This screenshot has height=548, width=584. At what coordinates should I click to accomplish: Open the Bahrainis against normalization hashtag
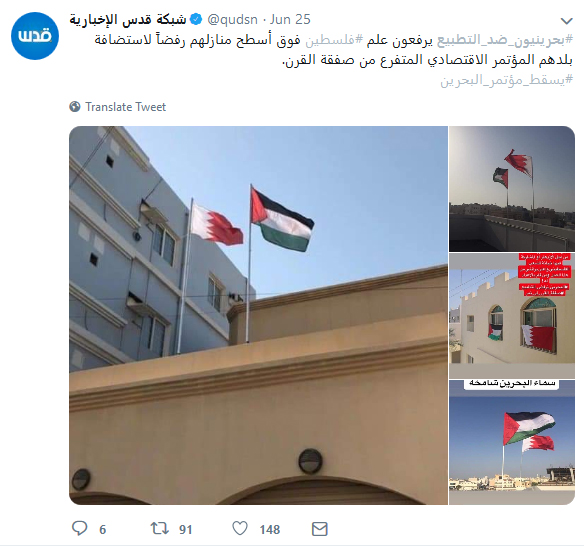(x=505, y=39)
